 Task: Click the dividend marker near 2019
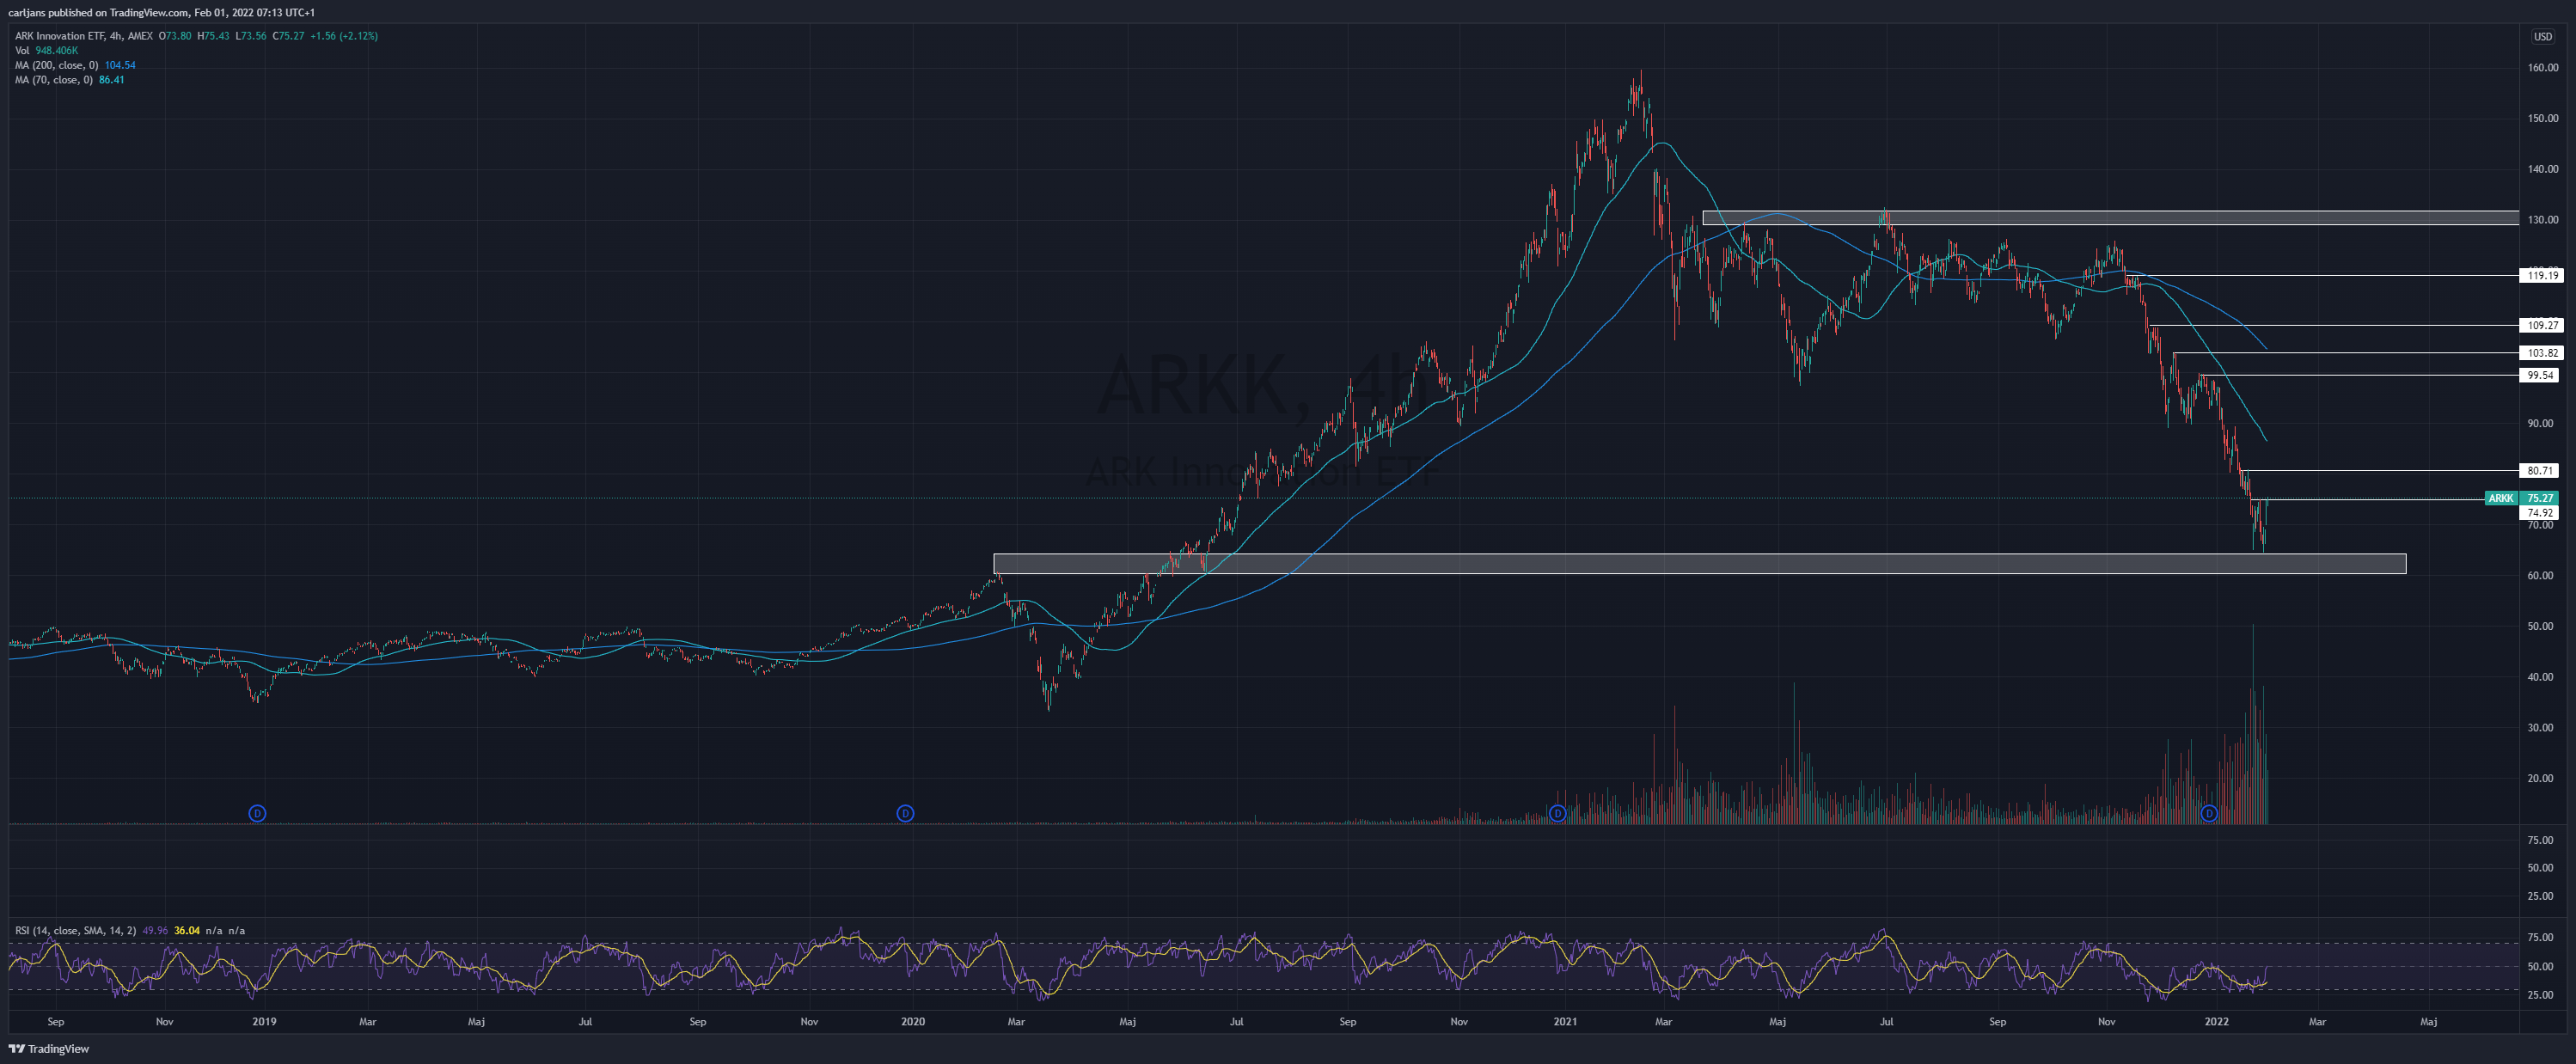[x=257, y=813]
